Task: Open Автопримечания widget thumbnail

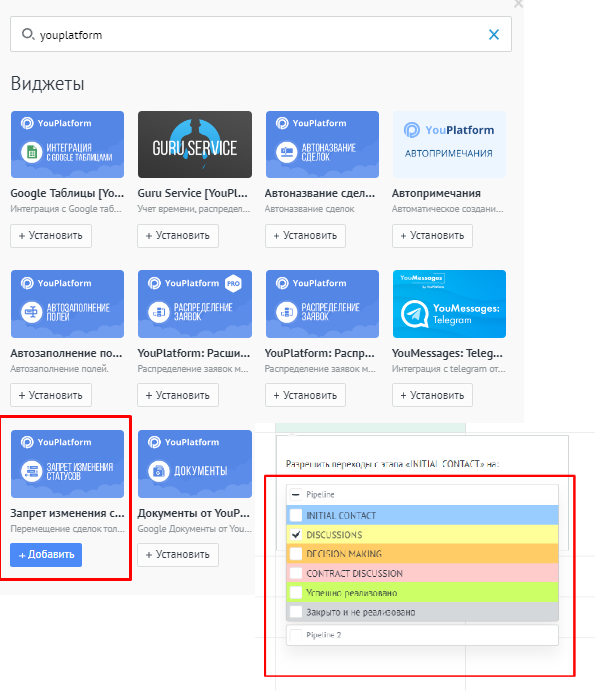Action: [x=449, y=144]
